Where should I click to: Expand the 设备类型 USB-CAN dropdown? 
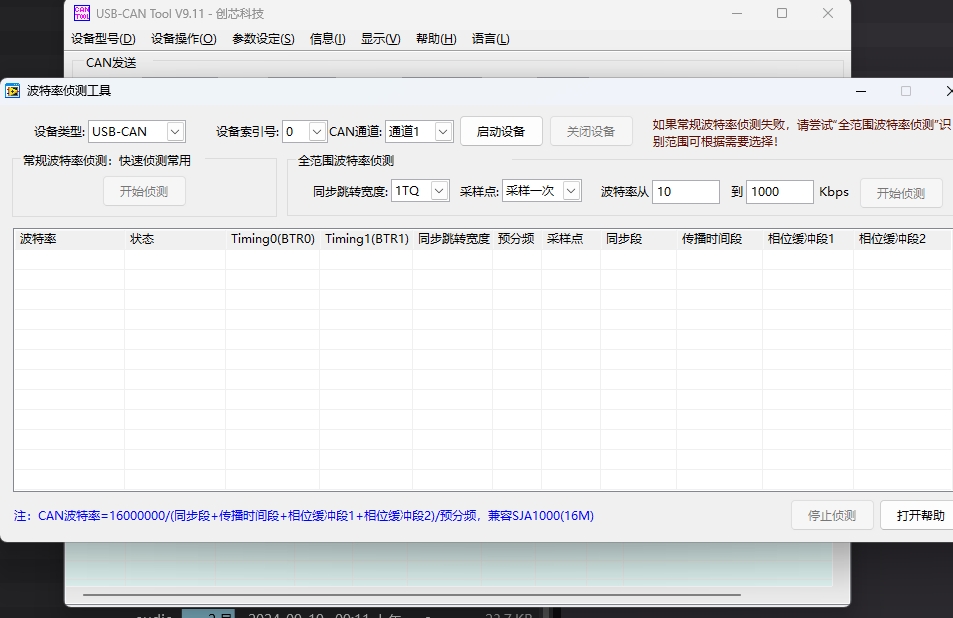pyautogui.click(x=175, y=132)
